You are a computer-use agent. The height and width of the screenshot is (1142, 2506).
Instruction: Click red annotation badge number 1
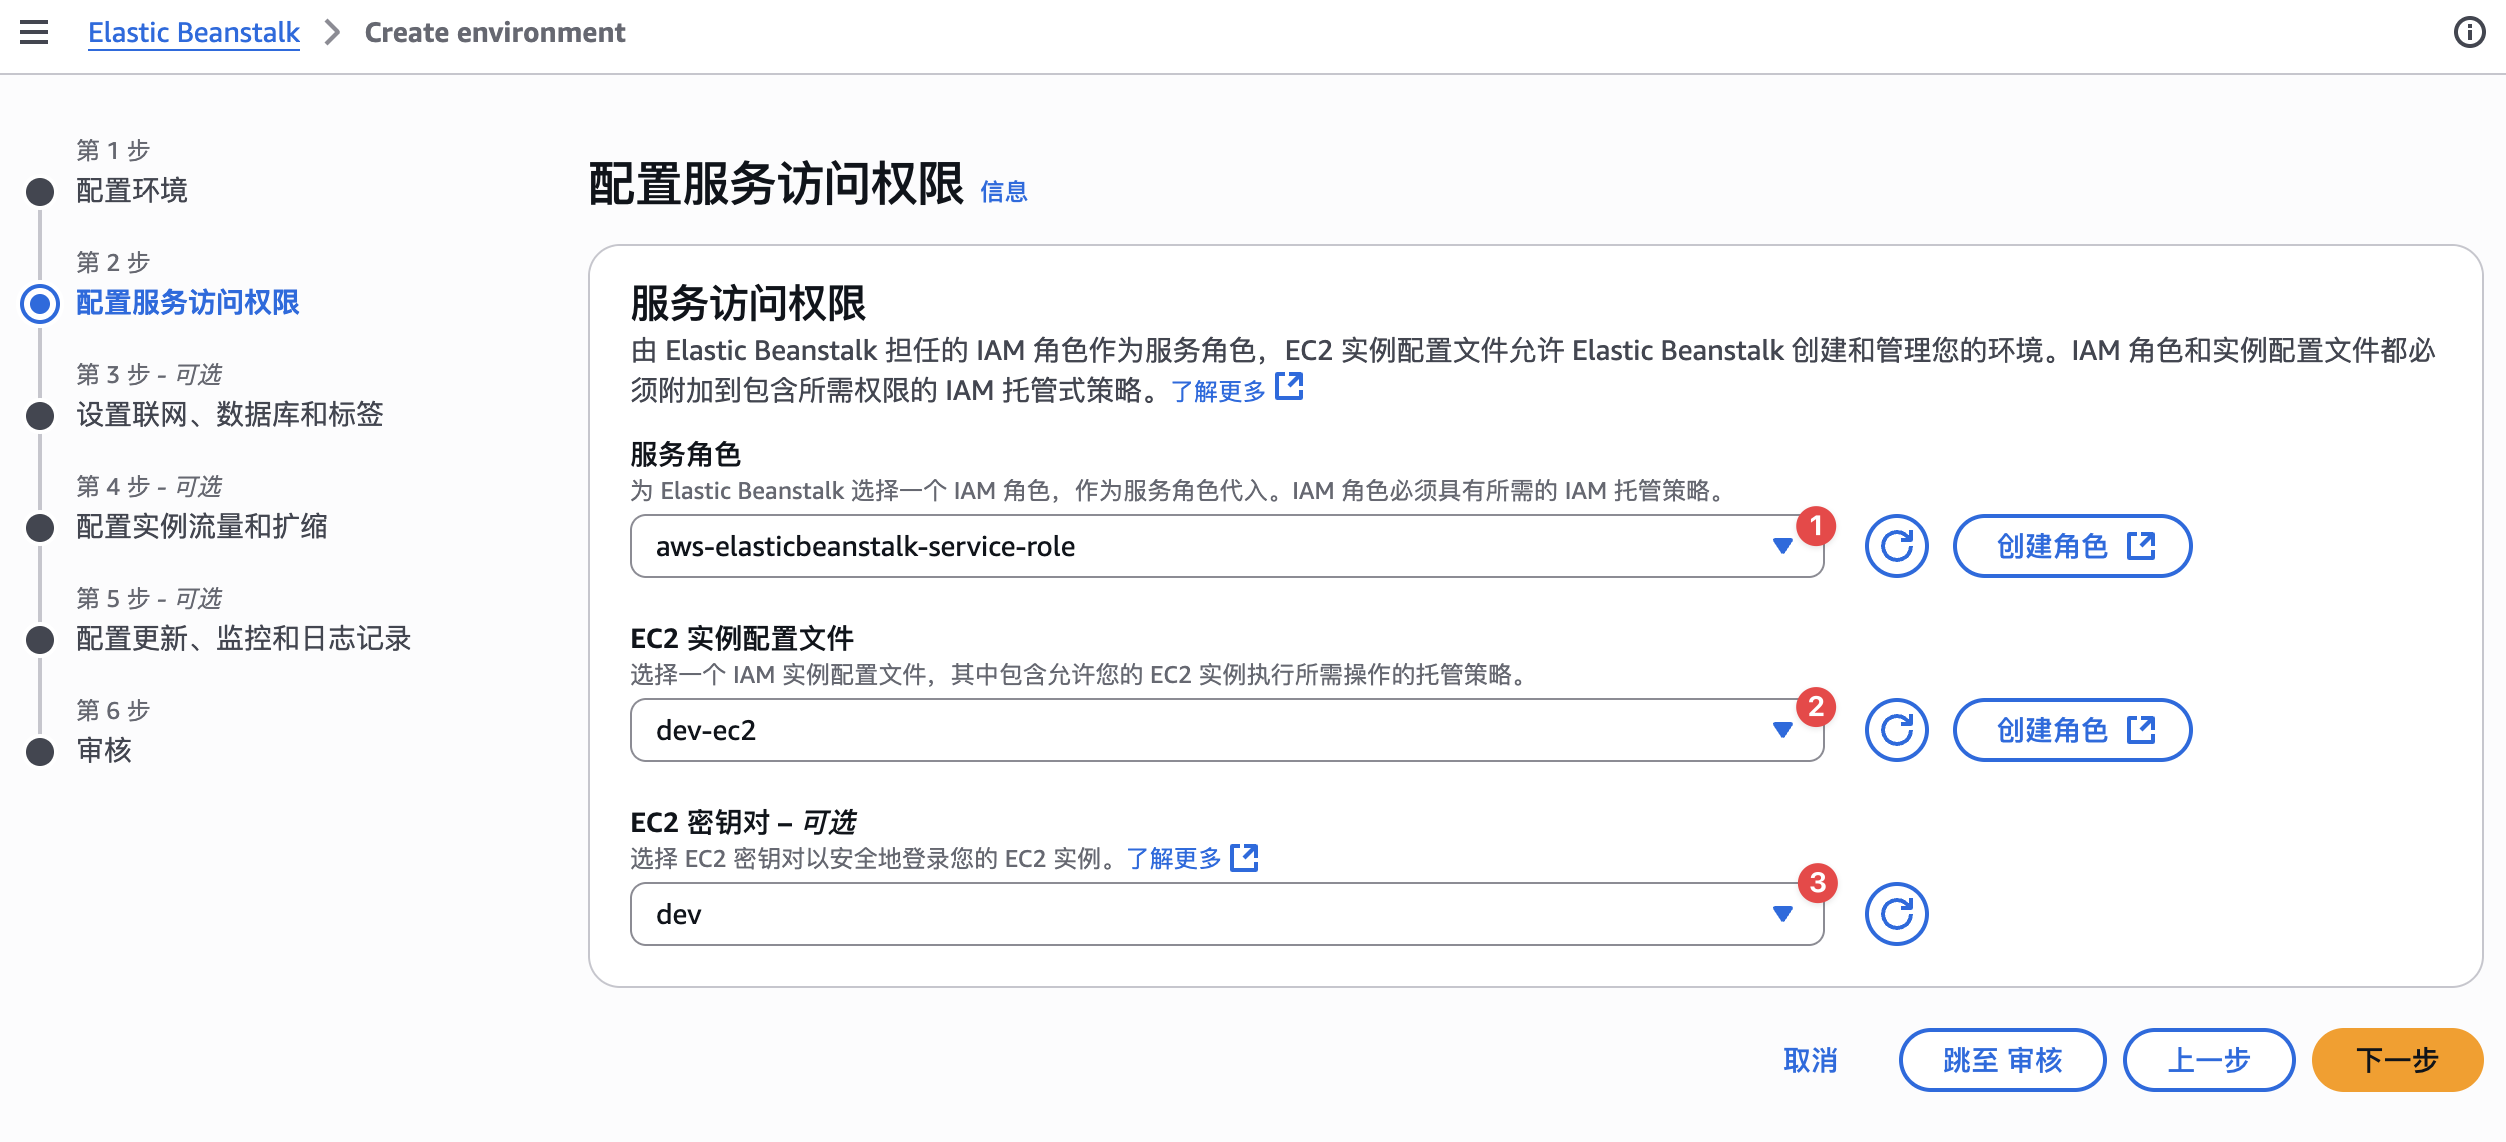1816,525
